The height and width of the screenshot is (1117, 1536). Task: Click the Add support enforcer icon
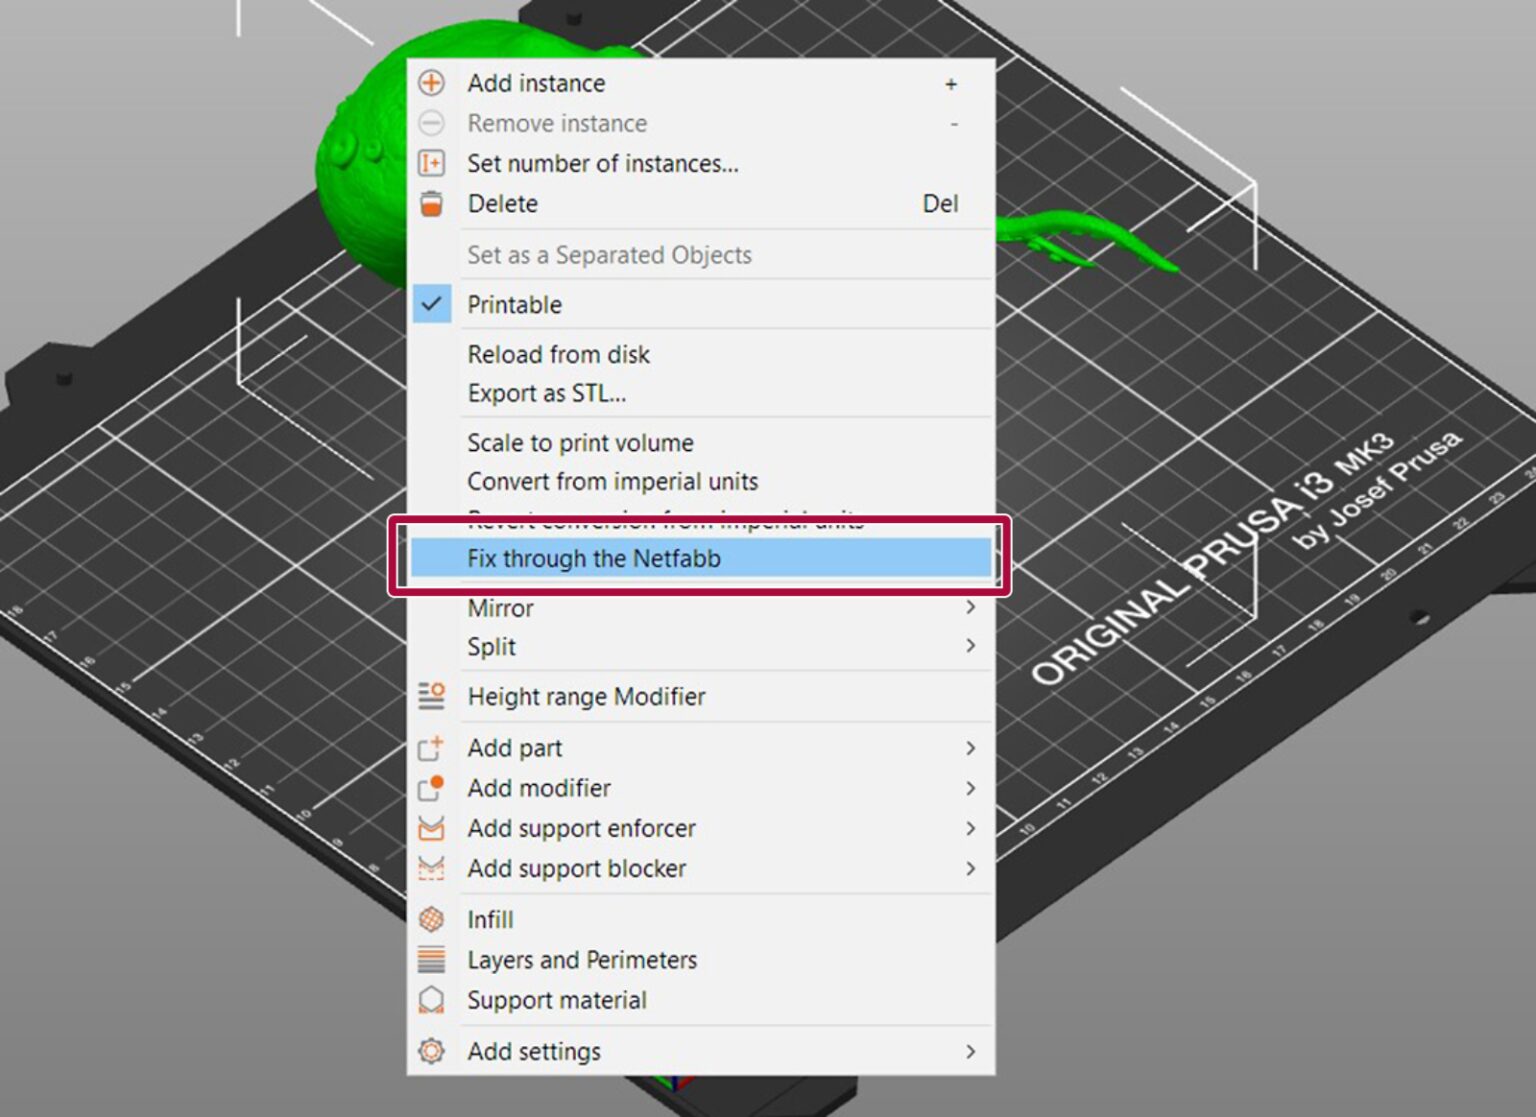(431, 828)
